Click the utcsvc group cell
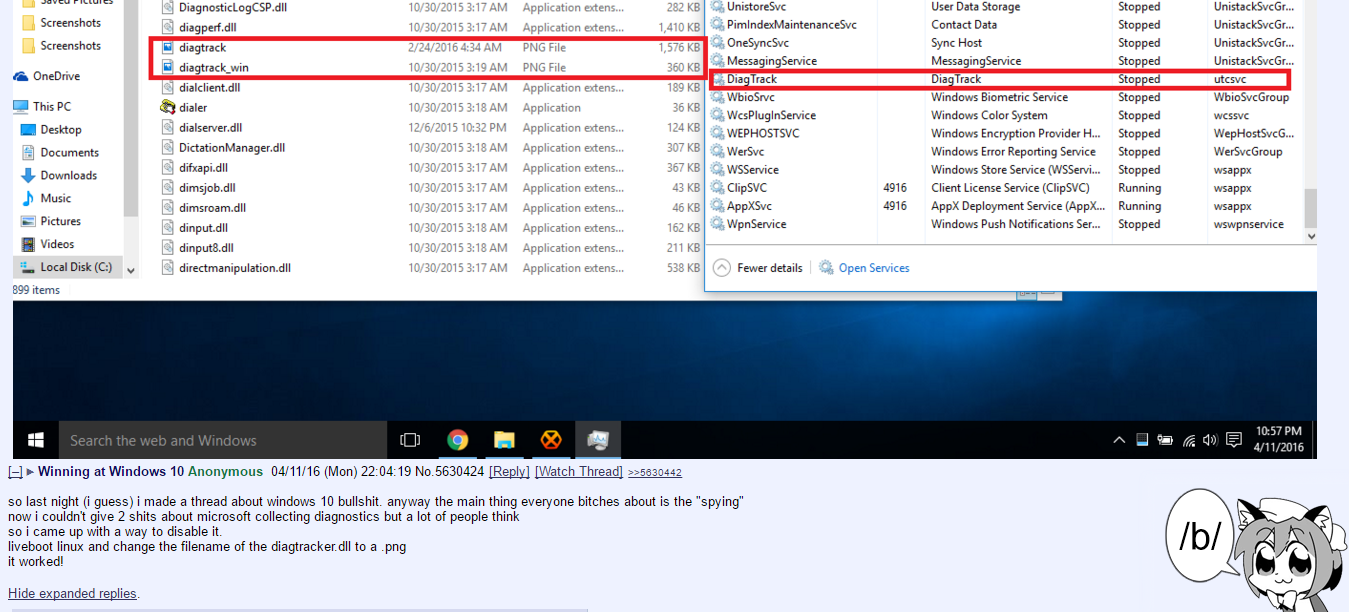The image size is (1349, 612). [1230, 79]
